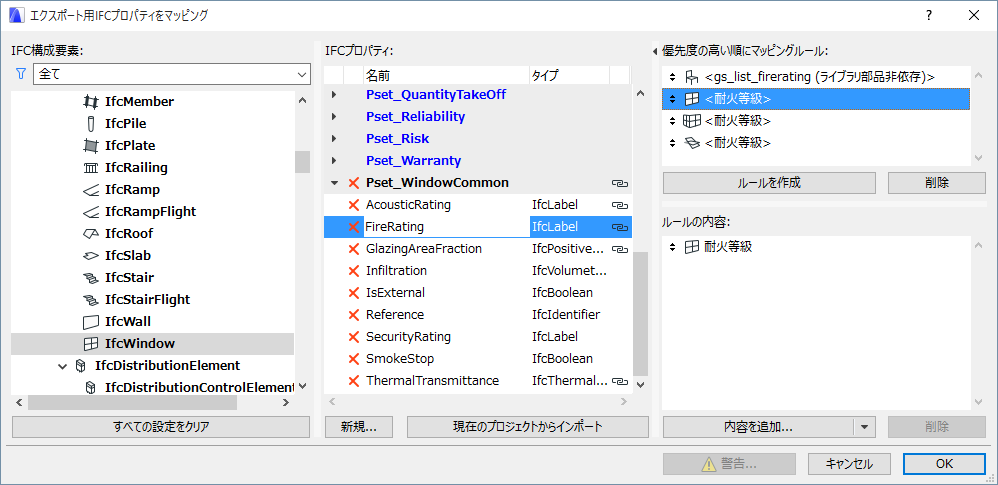Click the red X beside AcousticRating

coord(353,205)
